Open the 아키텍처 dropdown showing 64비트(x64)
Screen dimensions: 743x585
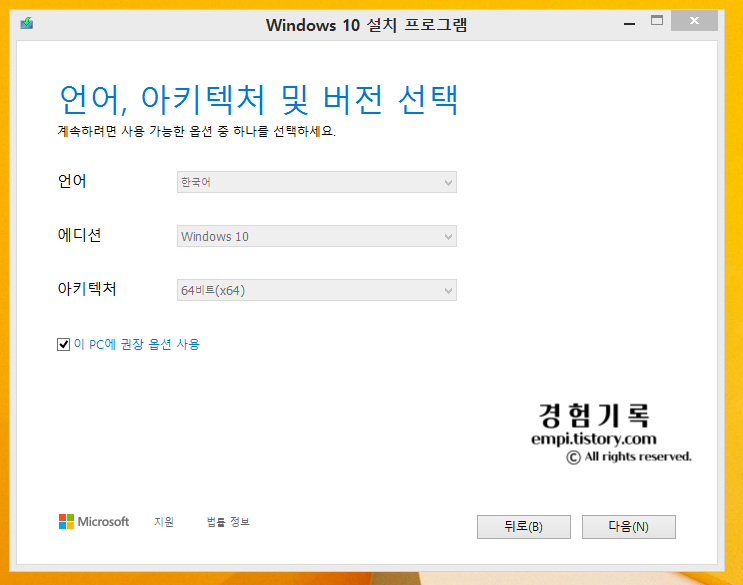[317, 290]
